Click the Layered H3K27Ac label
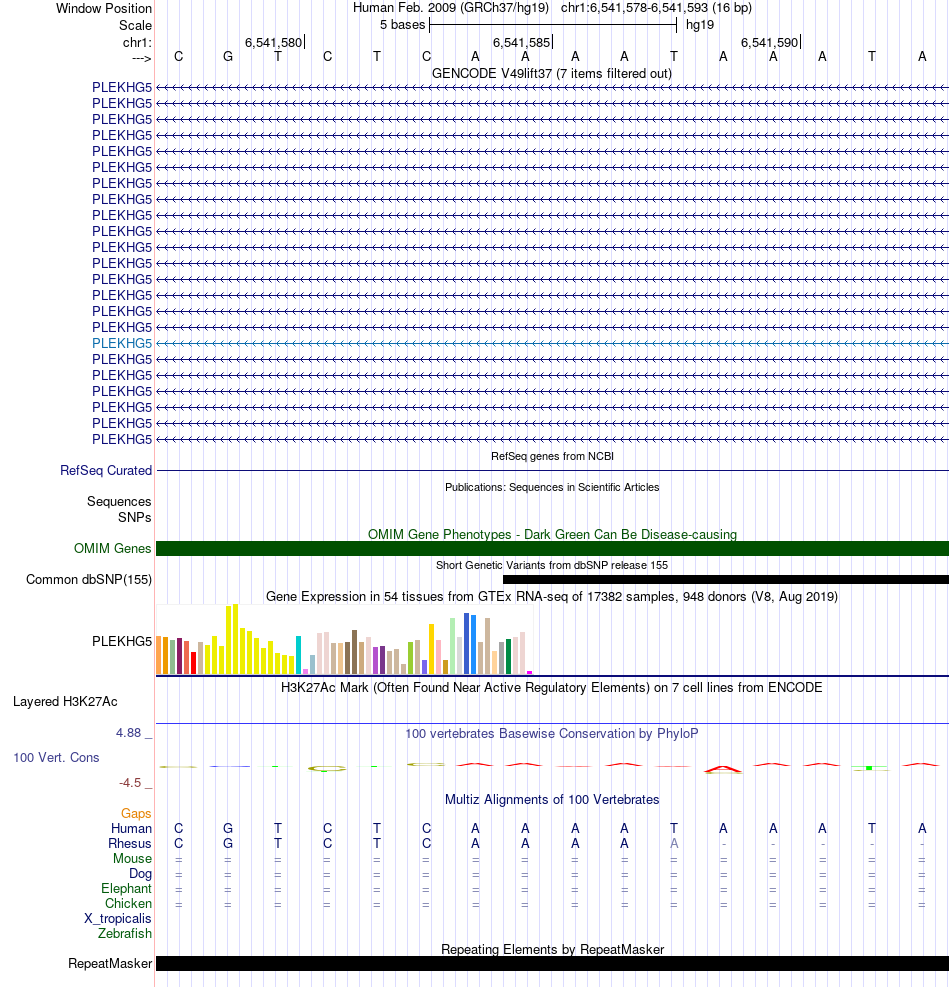The width and height of the screenshot is (950, 987). [65, 702]
